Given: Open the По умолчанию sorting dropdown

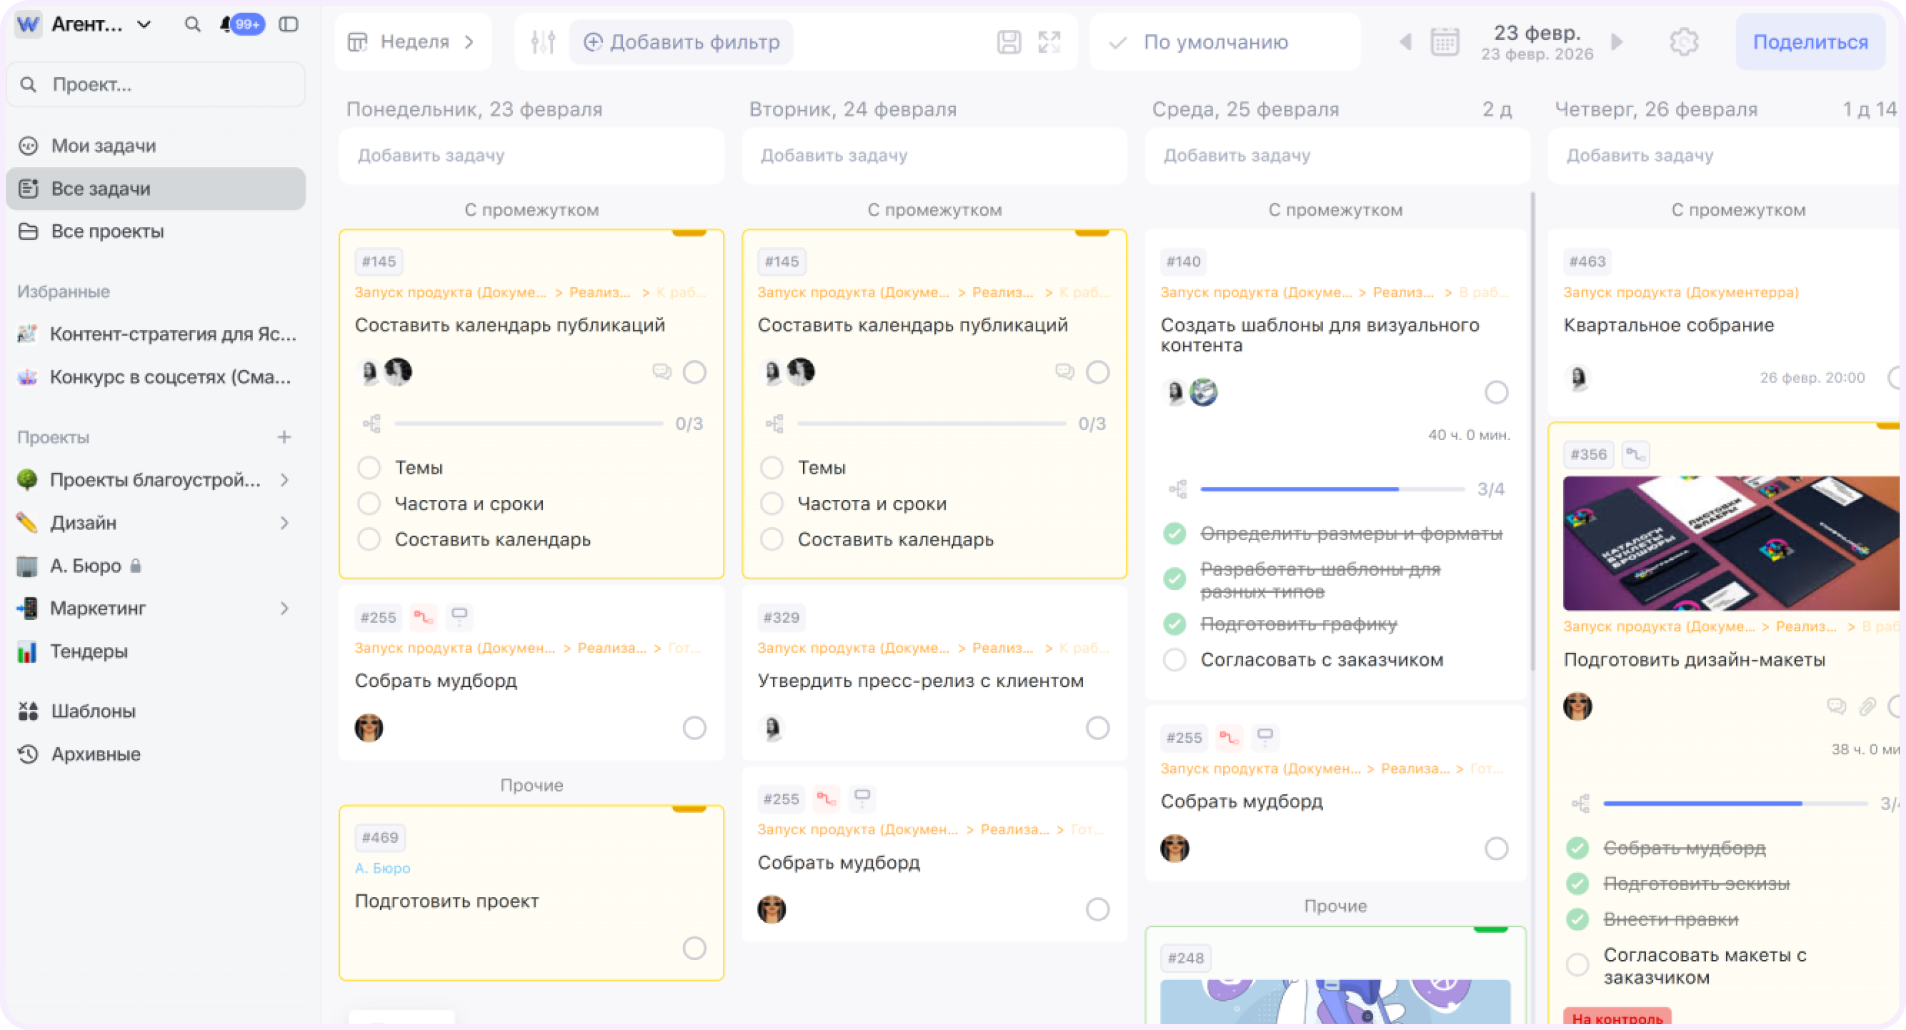Looking at the screenshot, I should tap(1224, 42).
